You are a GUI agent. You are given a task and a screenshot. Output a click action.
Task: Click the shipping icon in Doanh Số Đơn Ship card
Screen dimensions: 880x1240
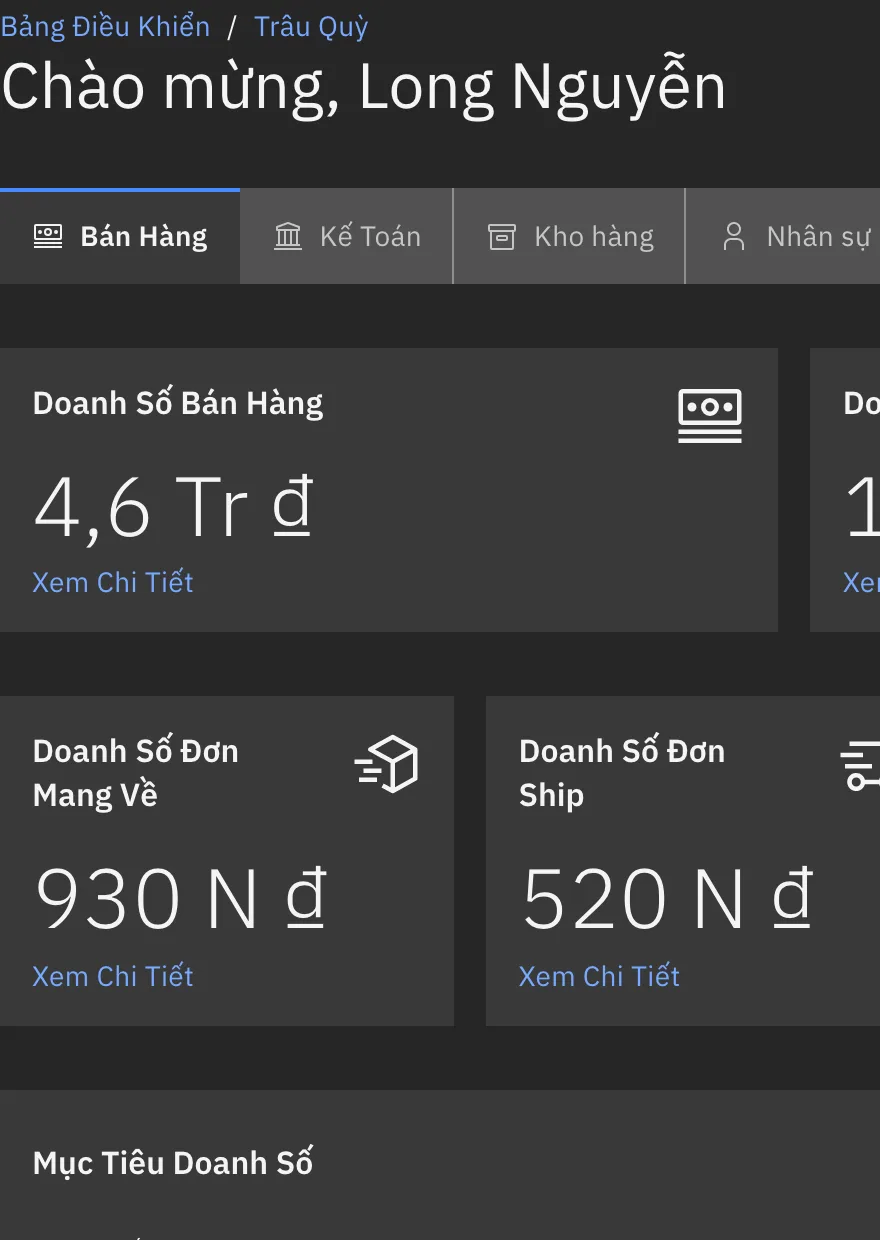[x=860, y=766]
